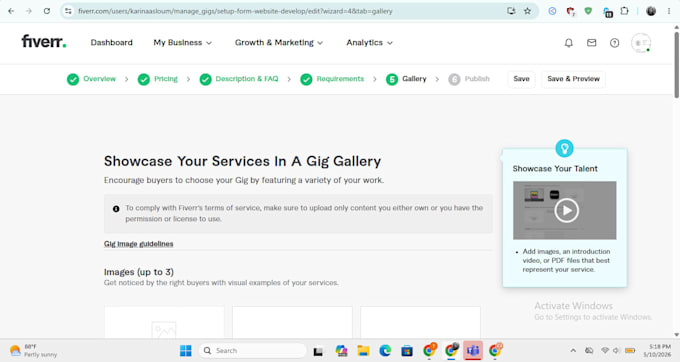Click the Gallery step 5 circle

click(392, 79)
